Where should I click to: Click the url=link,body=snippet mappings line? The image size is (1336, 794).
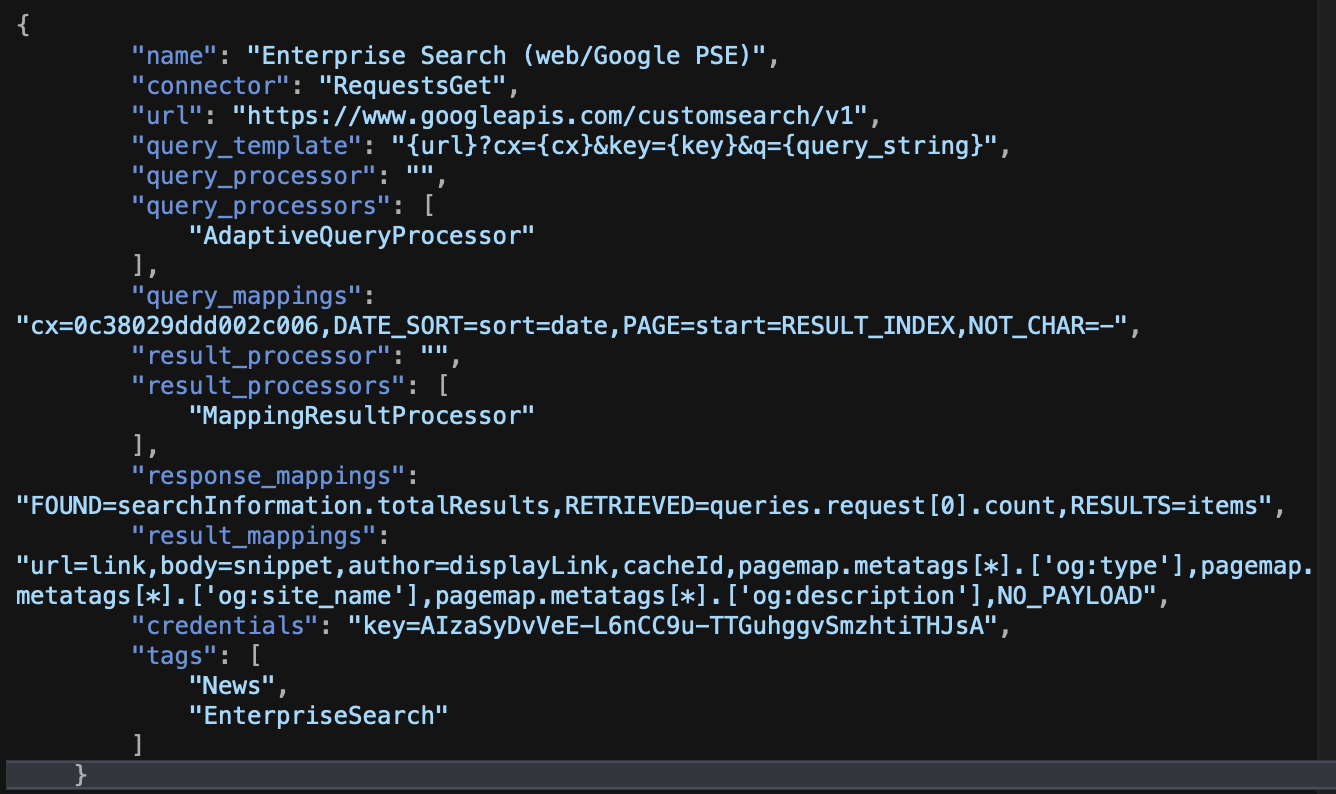665,566
